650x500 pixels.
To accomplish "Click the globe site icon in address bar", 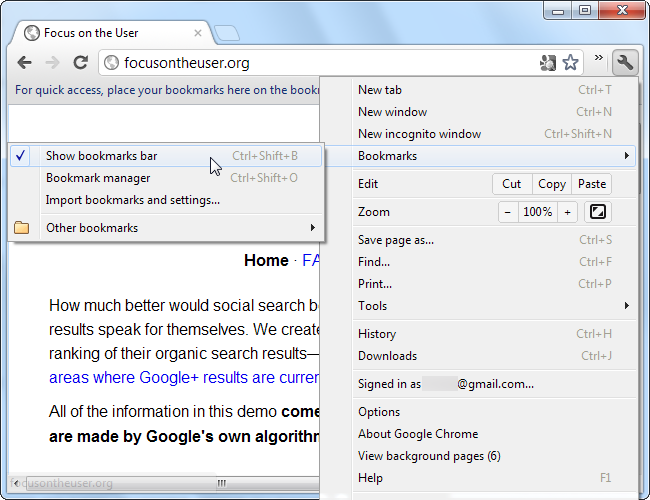I will (x=111, y=63).
